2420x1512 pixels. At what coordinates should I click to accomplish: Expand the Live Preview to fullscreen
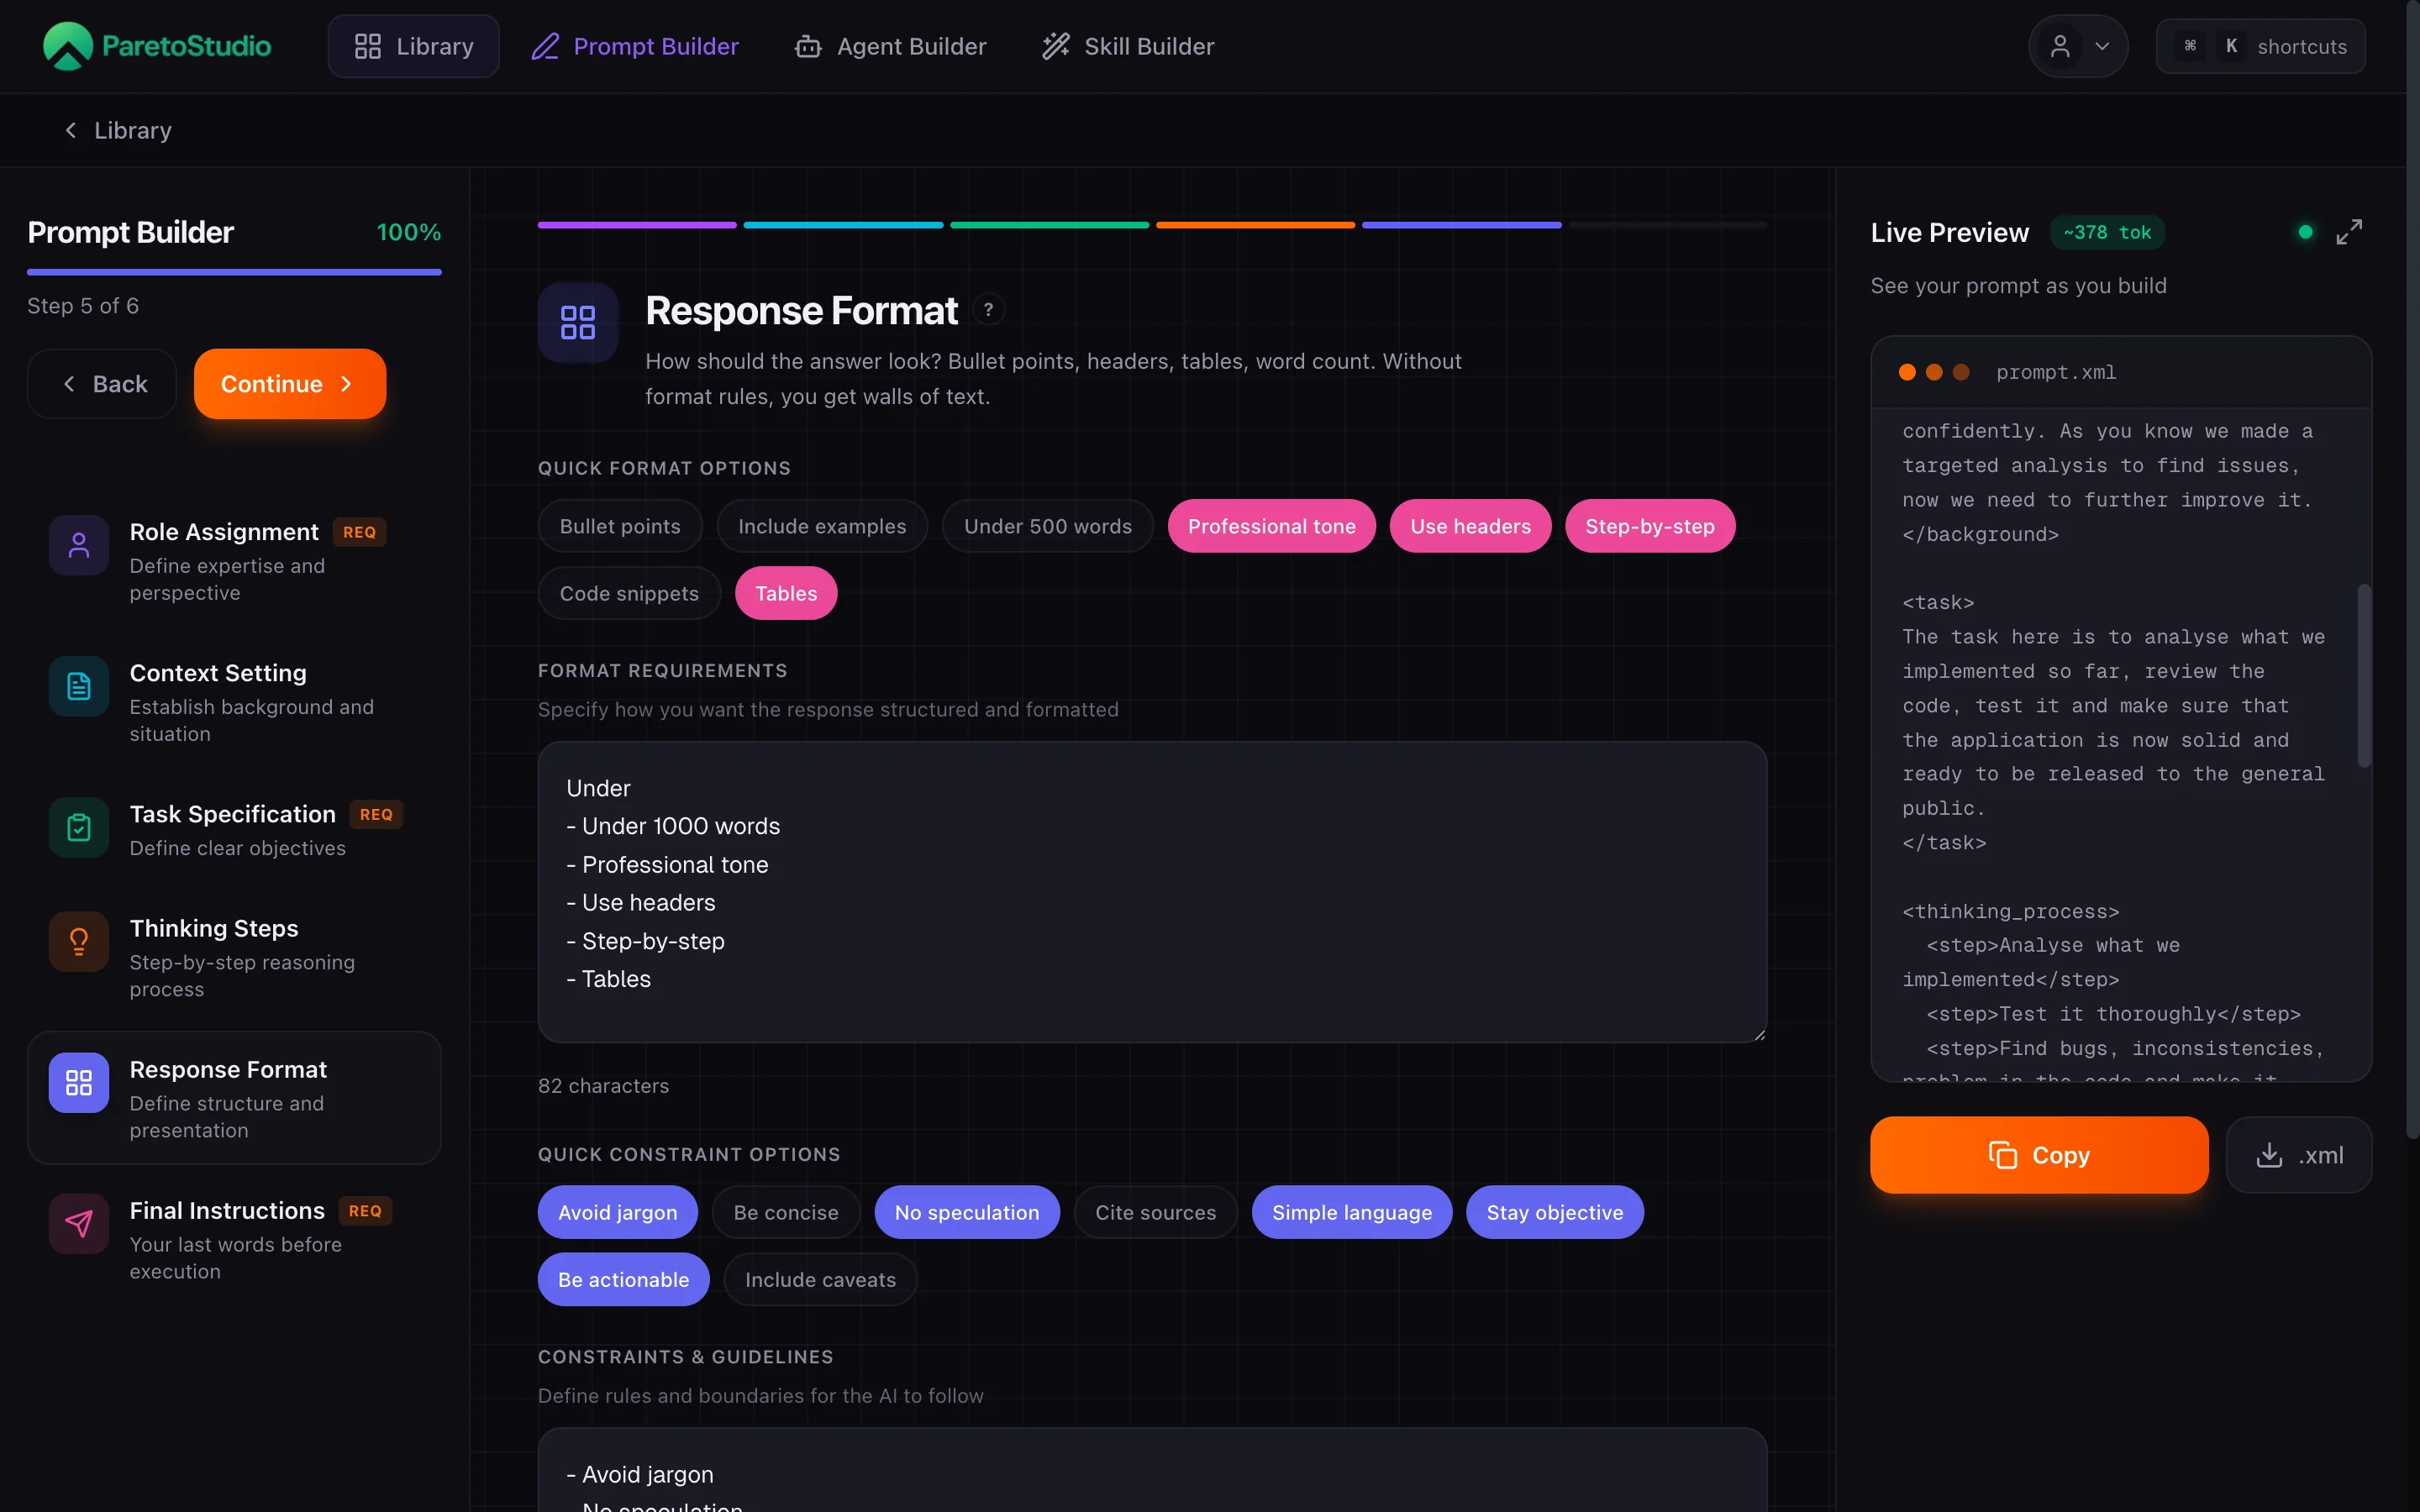pos(2349,232)
